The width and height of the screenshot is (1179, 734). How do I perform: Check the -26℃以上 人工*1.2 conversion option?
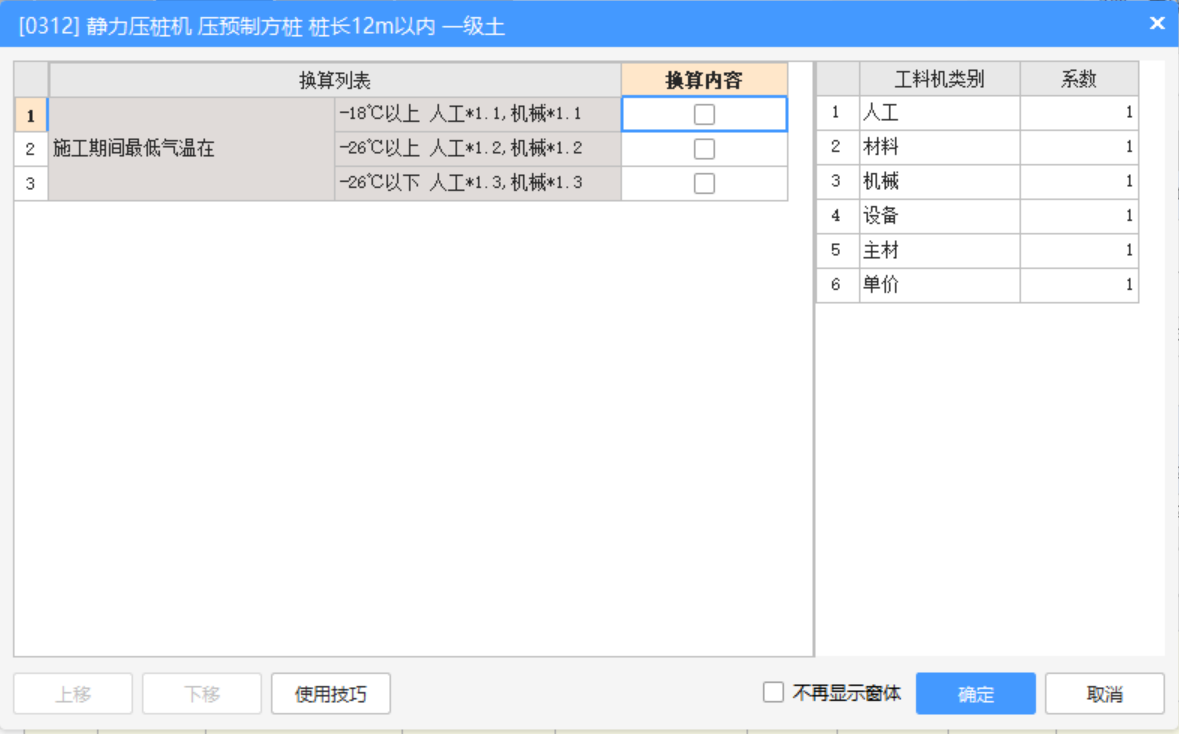[x=704, y=148]
